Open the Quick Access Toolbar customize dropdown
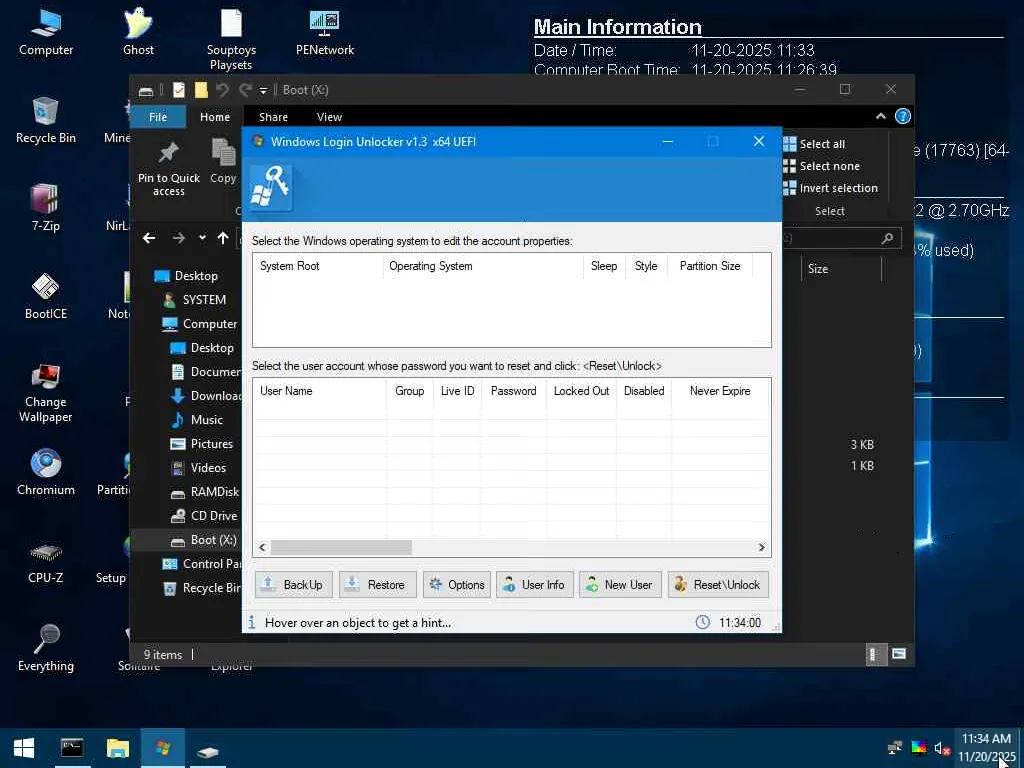 click(263, 90)
